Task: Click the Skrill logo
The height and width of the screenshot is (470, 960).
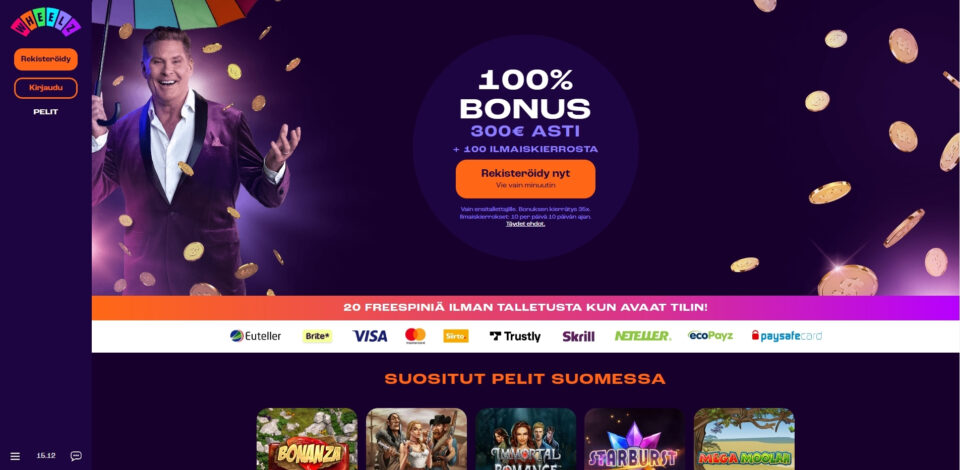Action: [x=579, y=336]
